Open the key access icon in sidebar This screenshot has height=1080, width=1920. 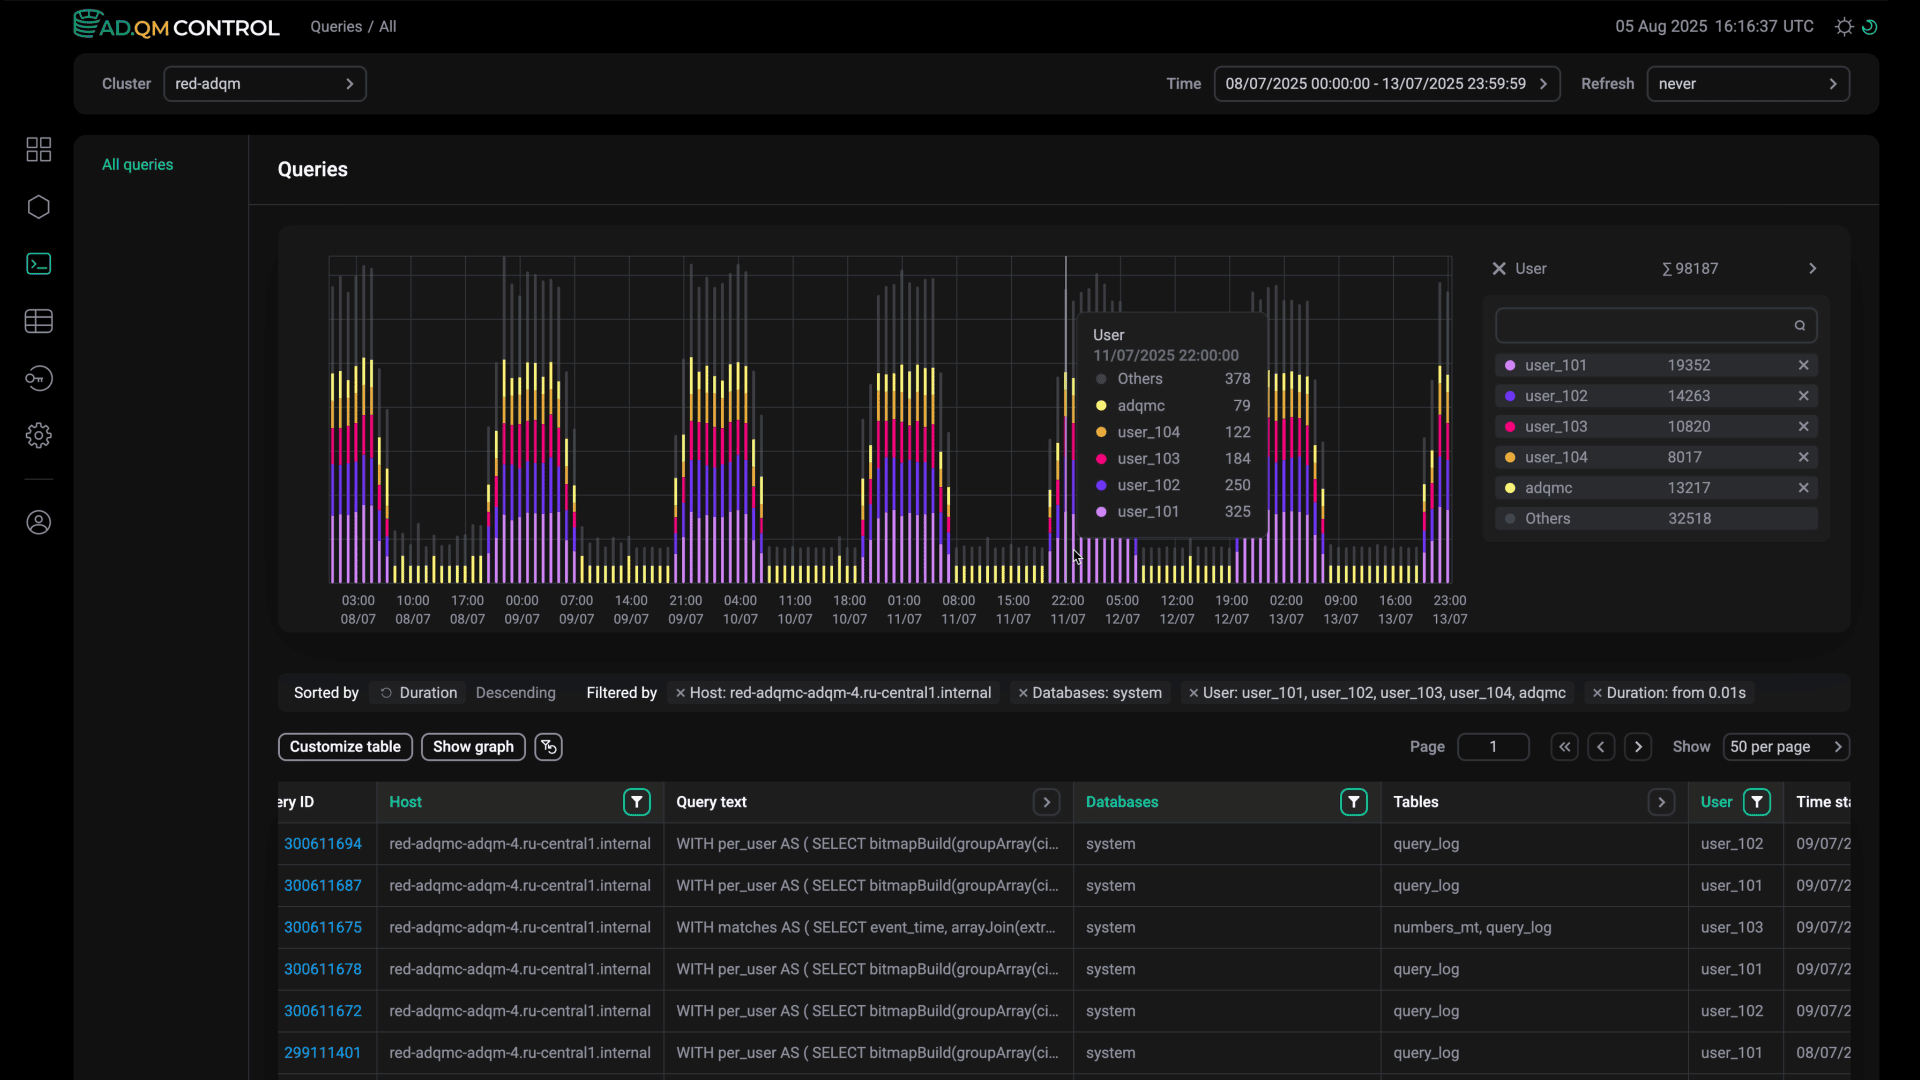coord(38,378)
